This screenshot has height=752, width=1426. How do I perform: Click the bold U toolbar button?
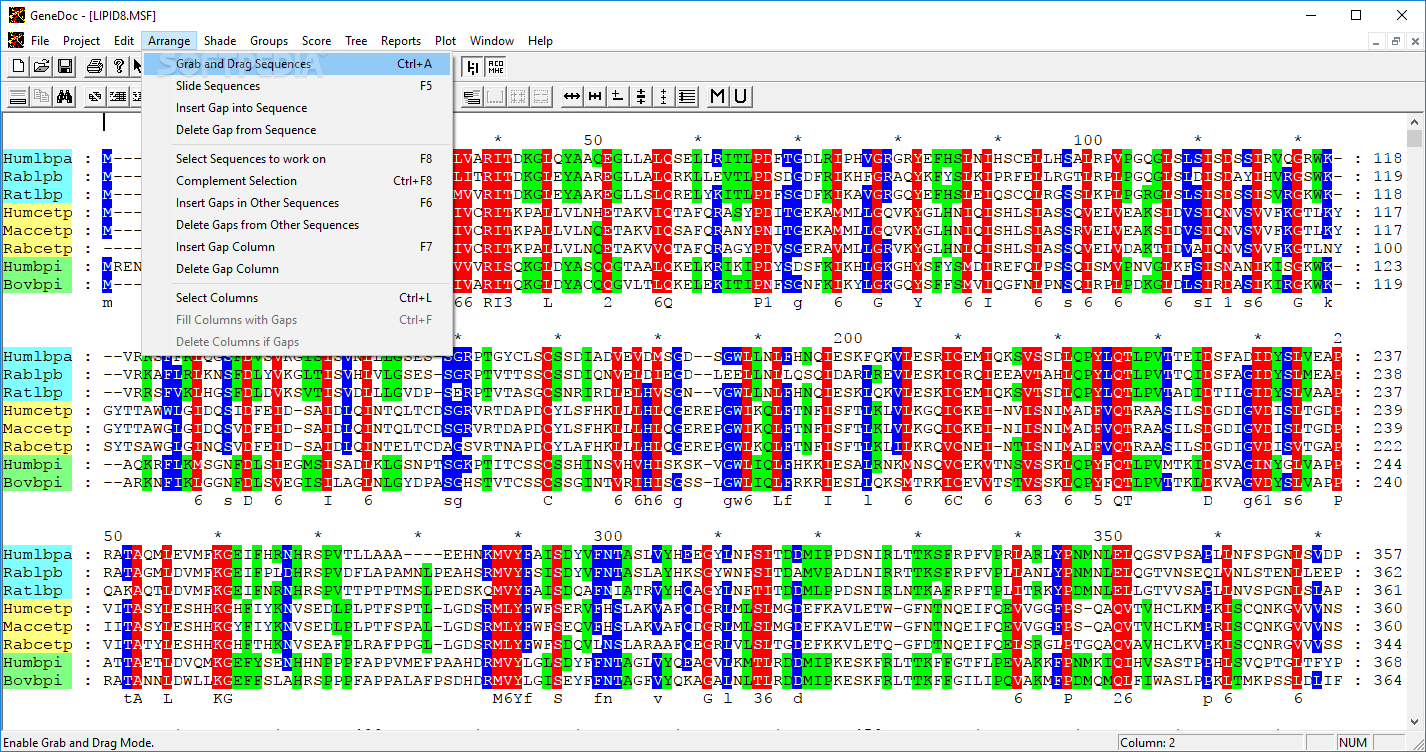click(x=740, y=96)
